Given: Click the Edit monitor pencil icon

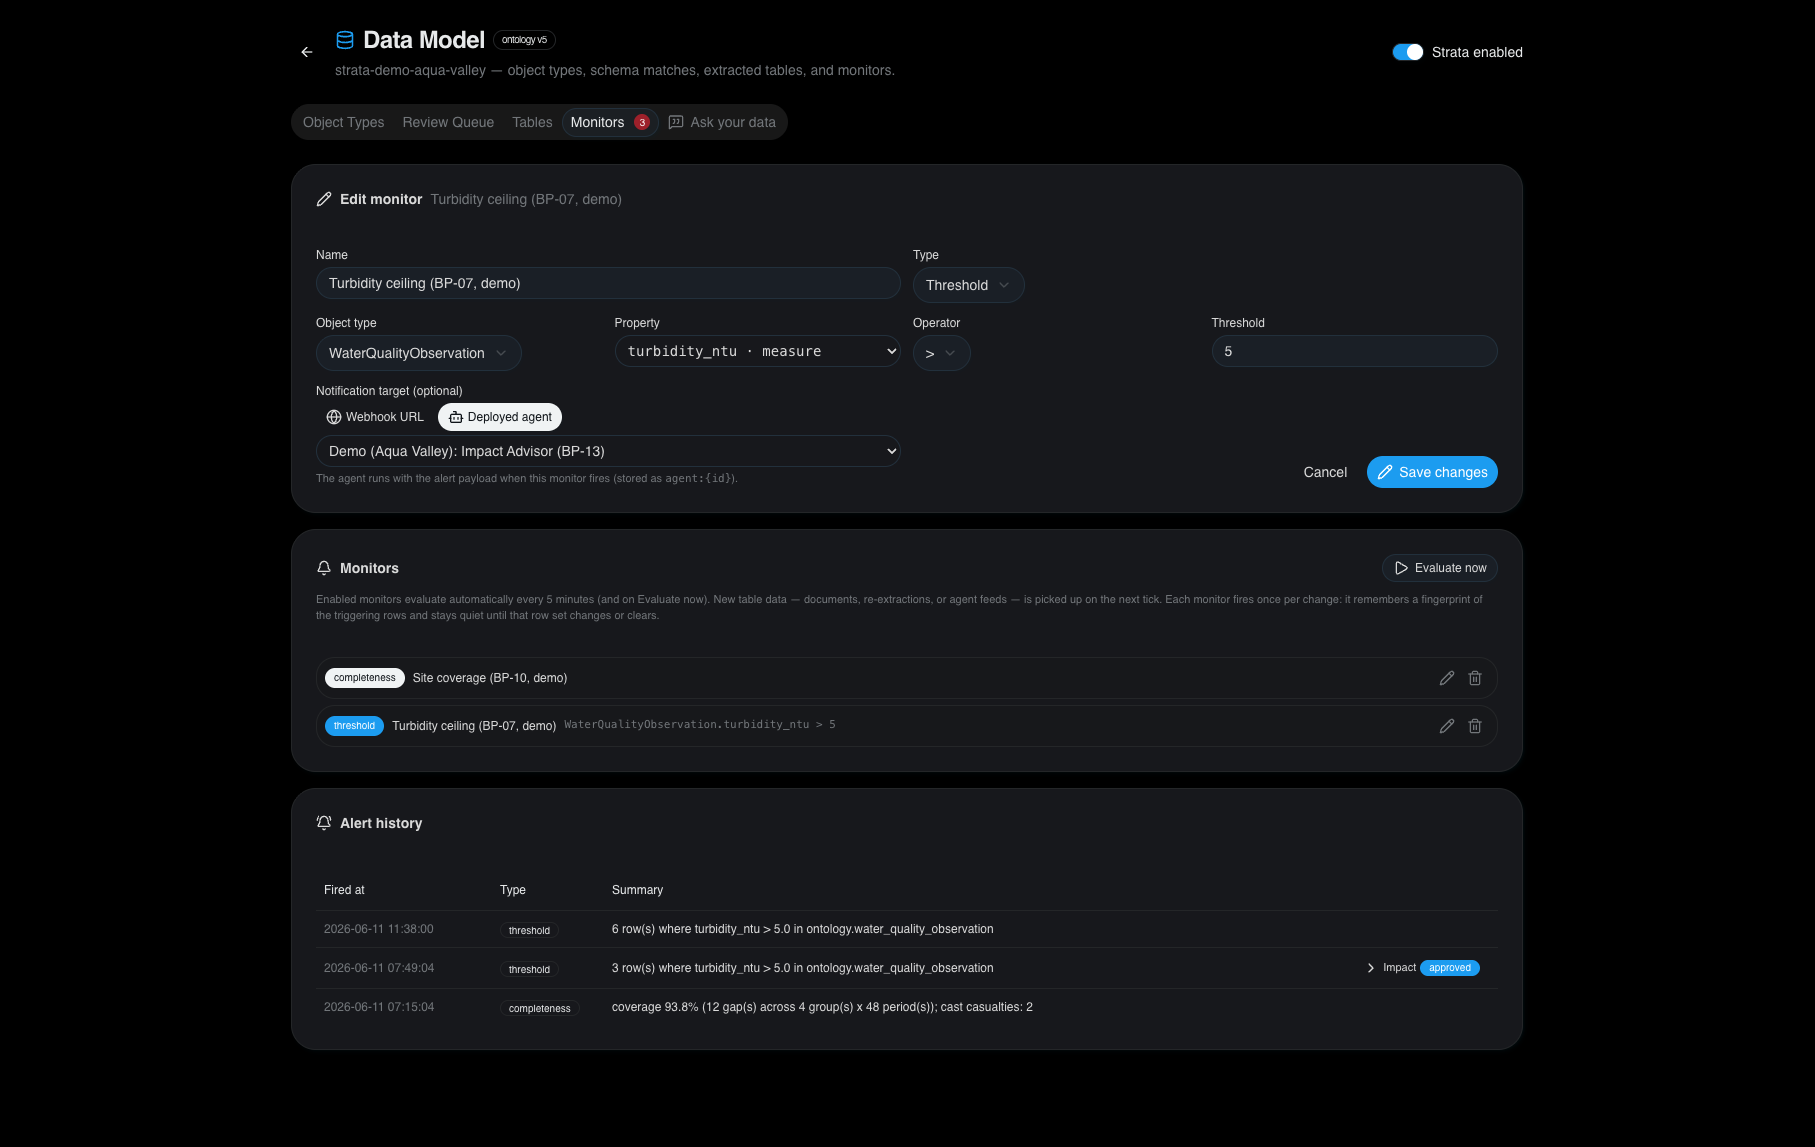Looking at the screenshot, I should (x=324, y=199).
